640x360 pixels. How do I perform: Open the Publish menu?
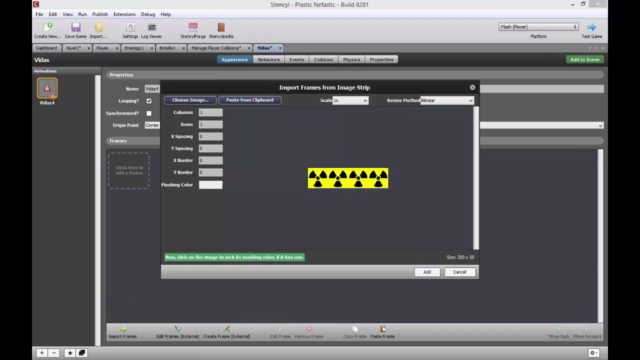[100, 14]
